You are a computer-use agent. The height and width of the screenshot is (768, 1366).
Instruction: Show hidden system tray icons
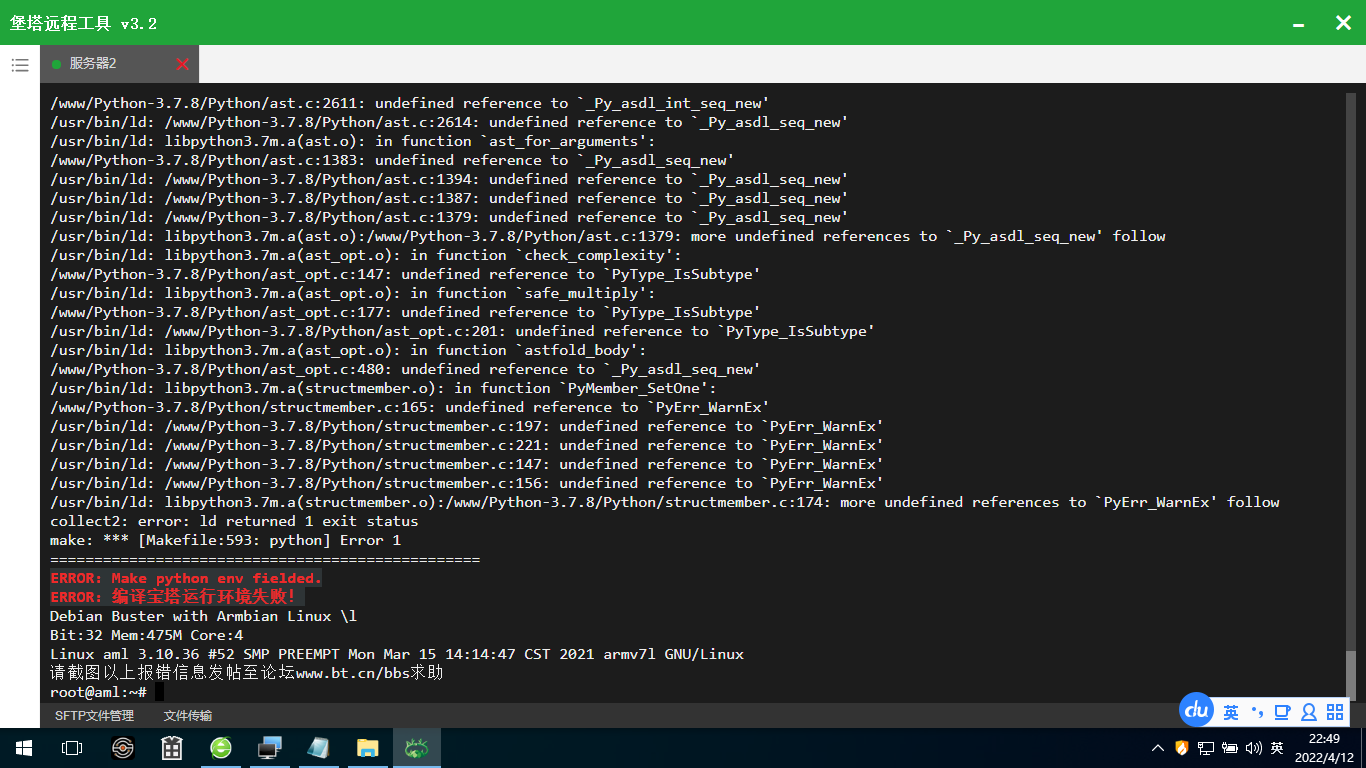pos(1158,748)
